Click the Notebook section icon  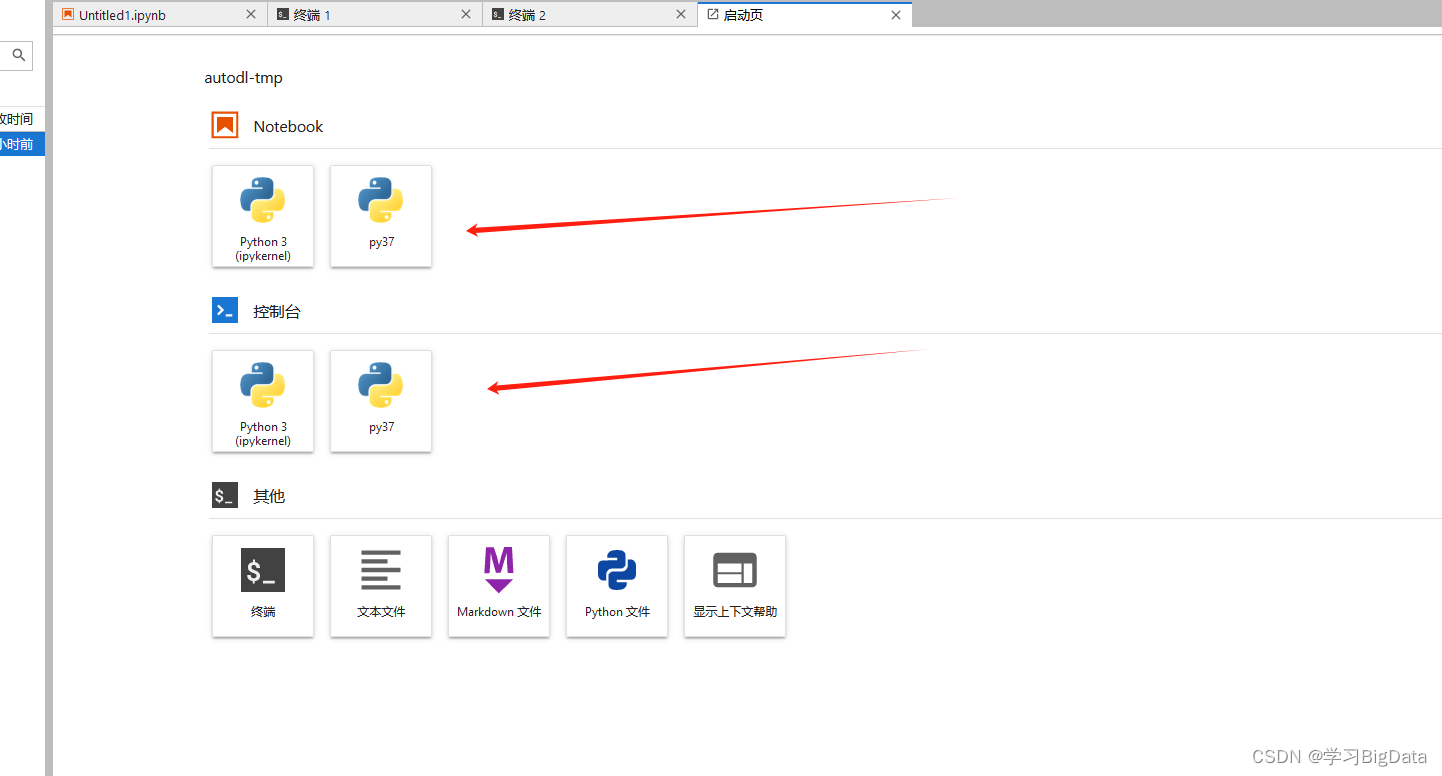click(x=225, y=125)
